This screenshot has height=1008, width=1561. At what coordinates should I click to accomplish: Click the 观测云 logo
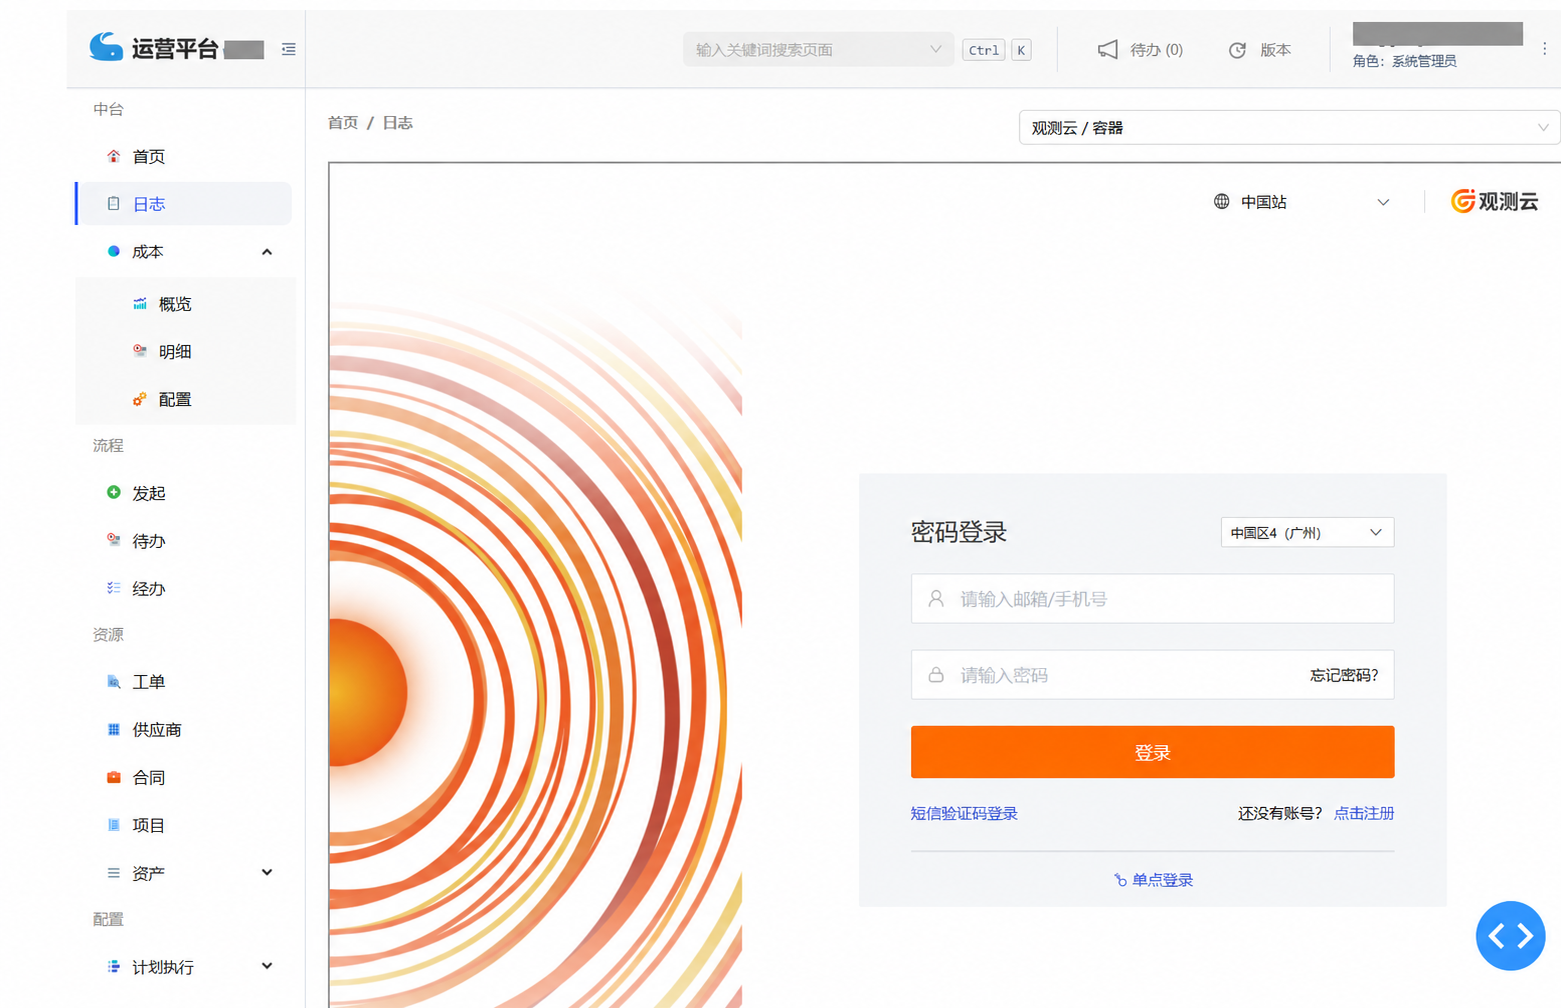point(1494,201)
